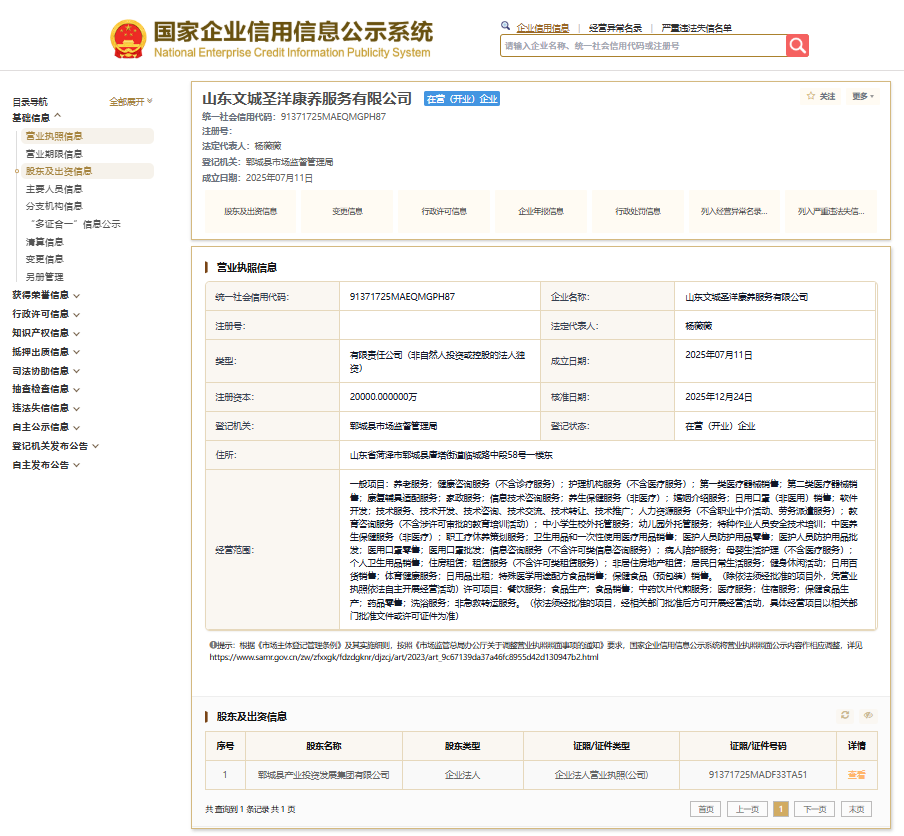Go to 营业期限信息 in sidebar
904x836 pixels.
[x=54, y=154]
